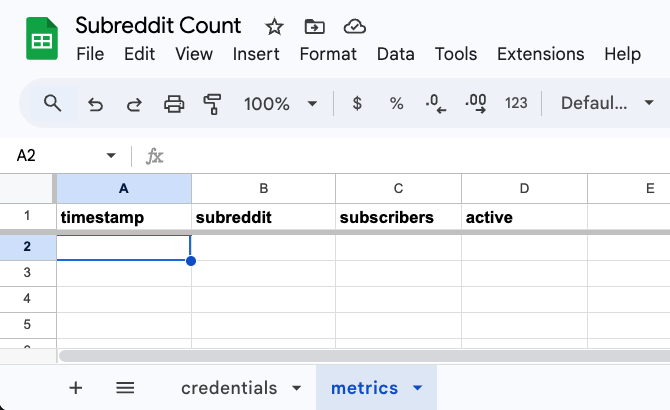The image size is (670, 410).
Task: Apply percent format to cell
Action: pyautogui.click(x=396, y=103)
